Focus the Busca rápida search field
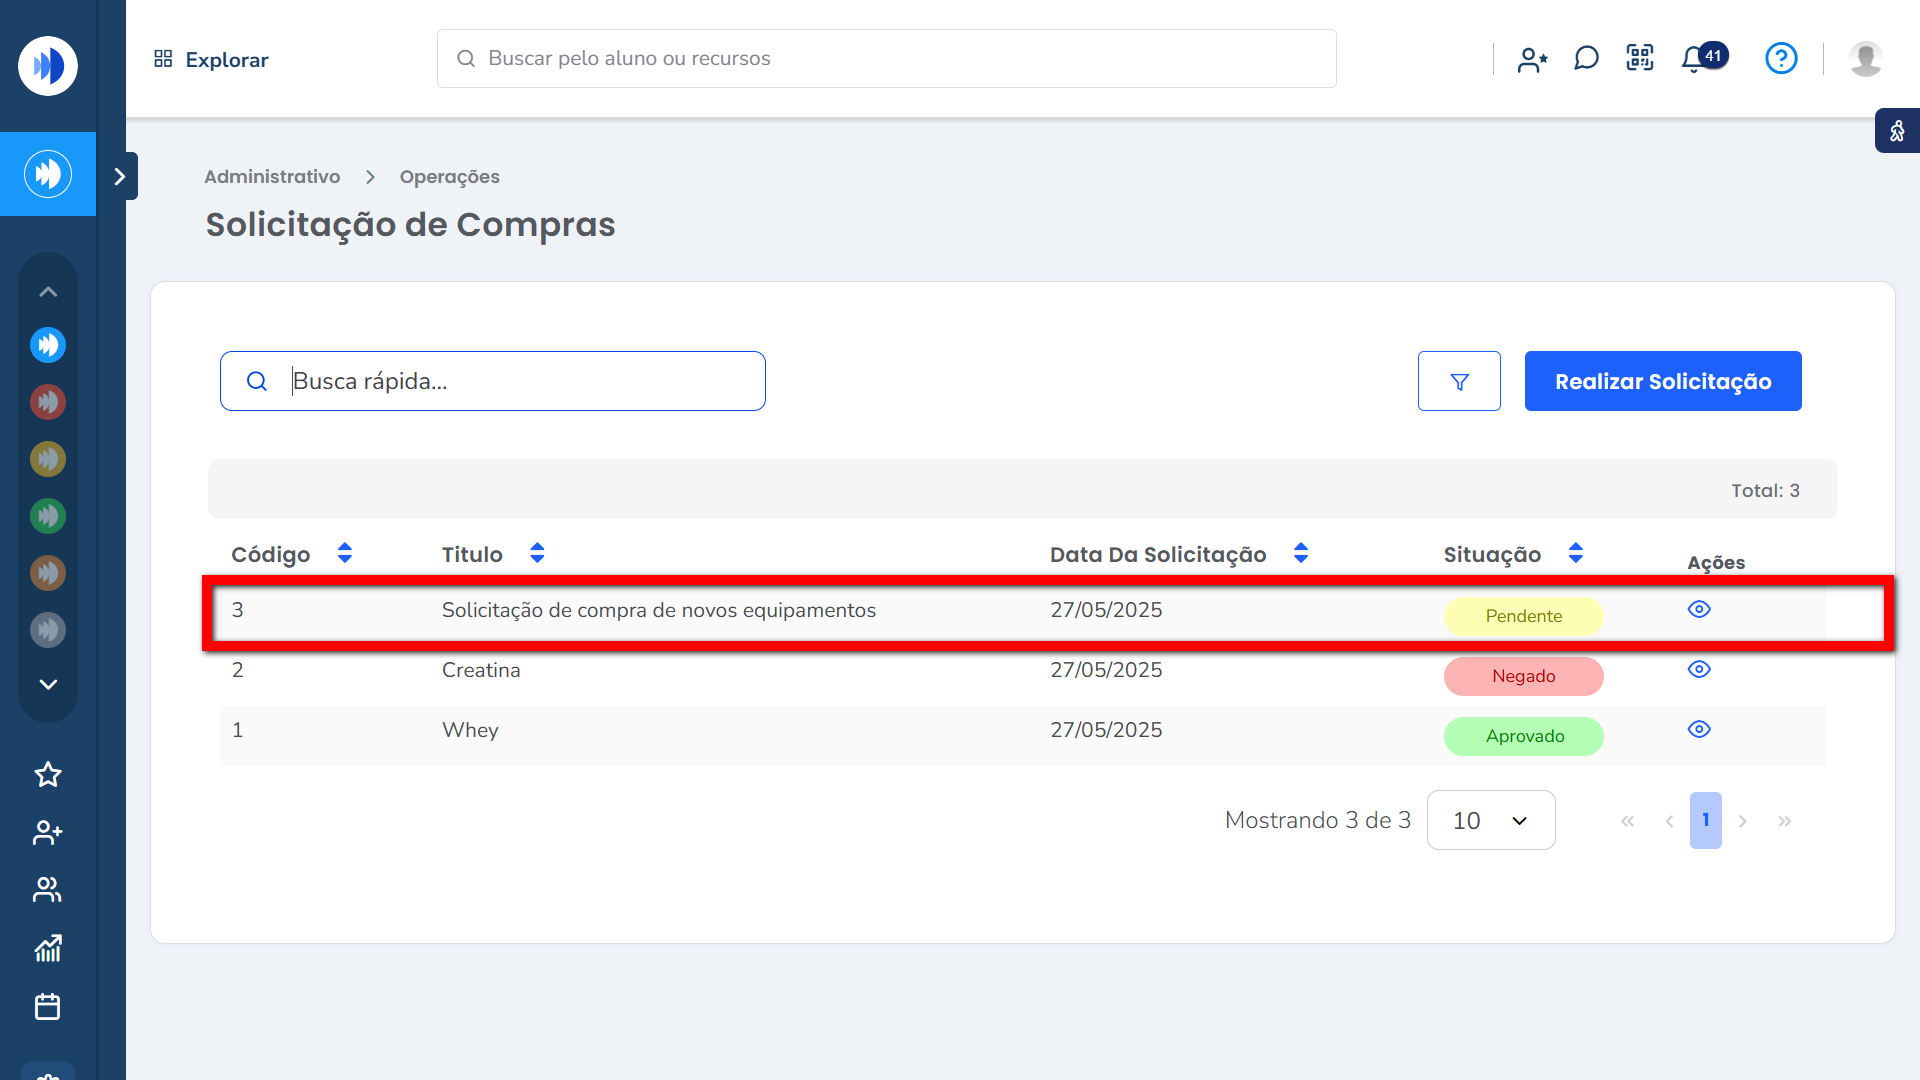 (520, 381)
